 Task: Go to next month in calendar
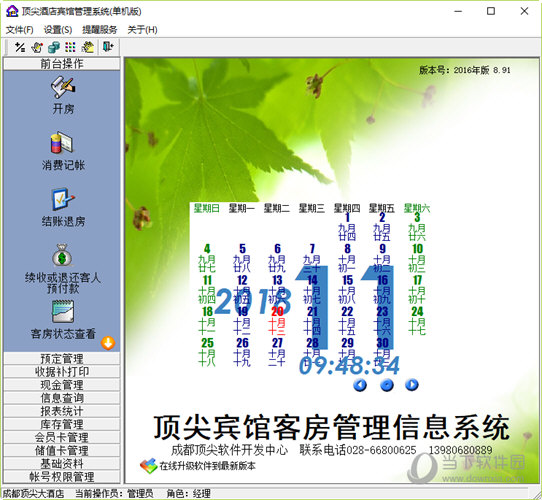412,385
